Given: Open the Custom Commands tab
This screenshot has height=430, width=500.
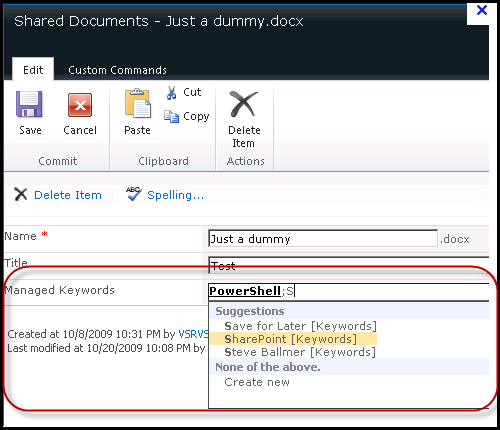Looking at the screenshot, I should (x=117, y=70).
